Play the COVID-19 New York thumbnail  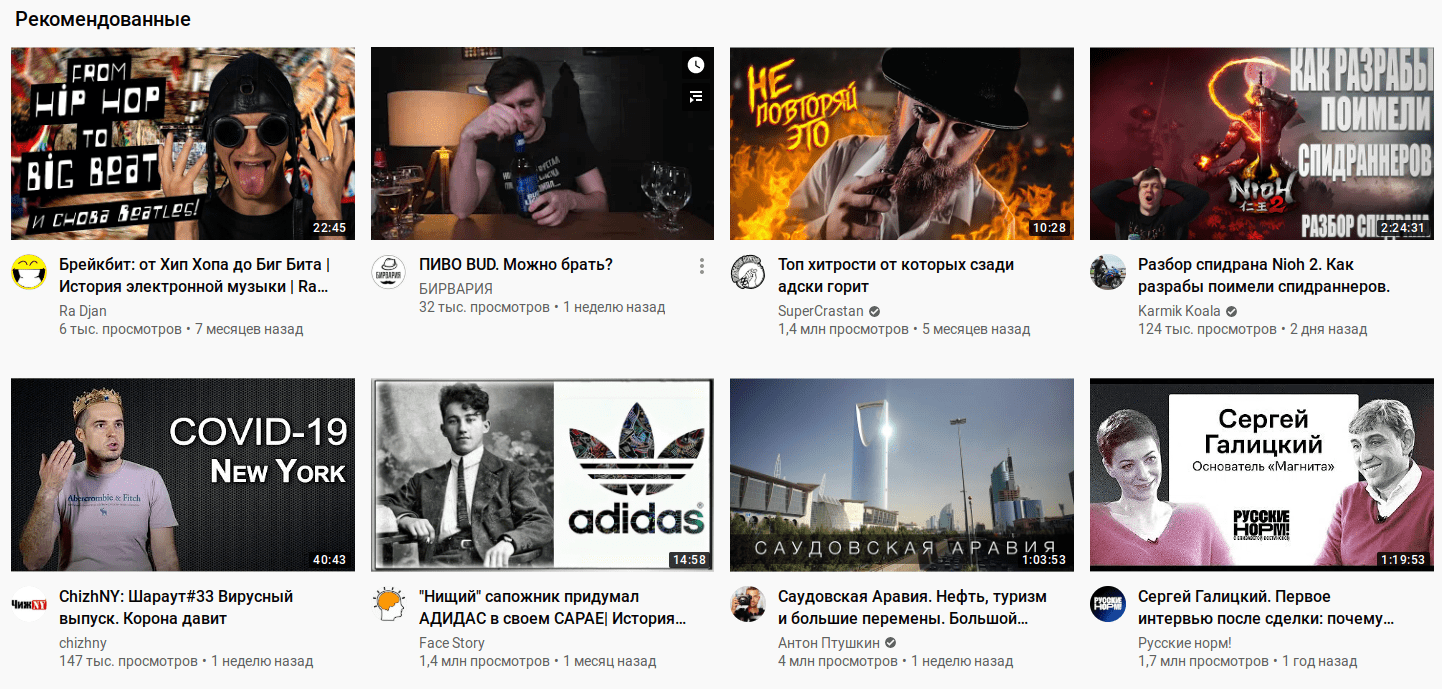[x=183, y=475]
